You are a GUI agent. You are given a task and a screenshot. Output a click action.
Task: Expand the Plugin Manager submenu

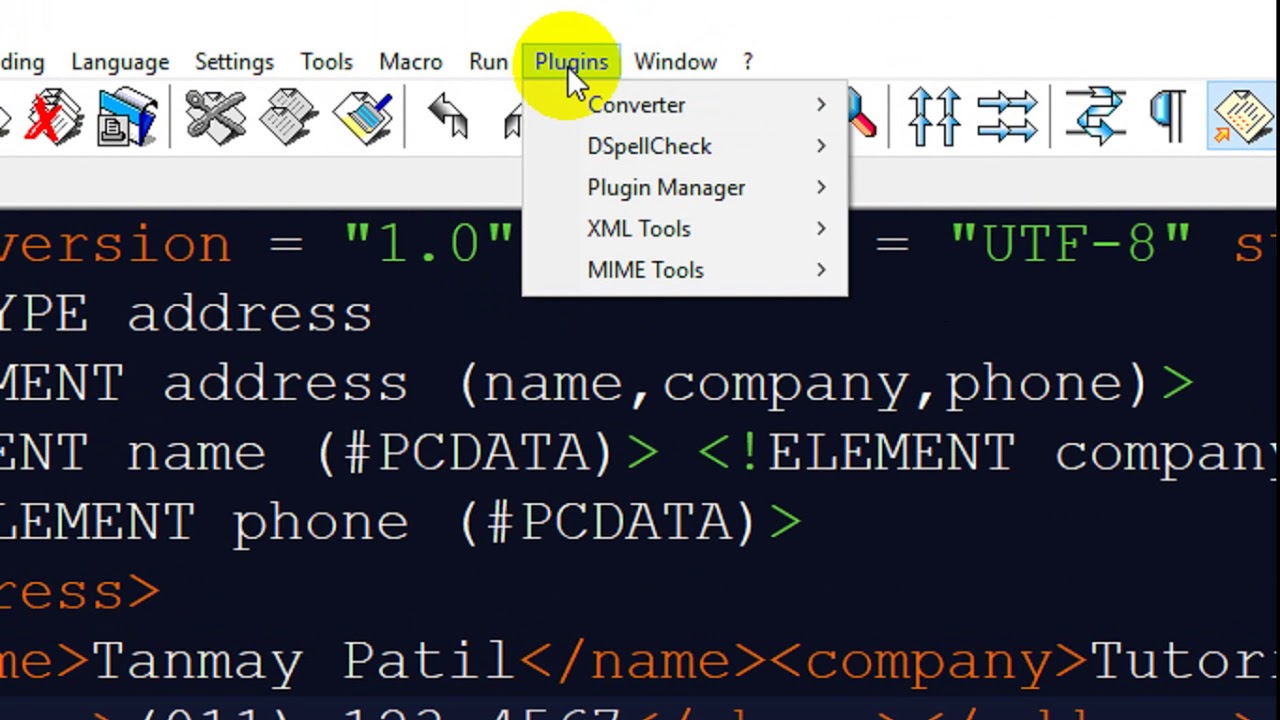coord(685,188)
